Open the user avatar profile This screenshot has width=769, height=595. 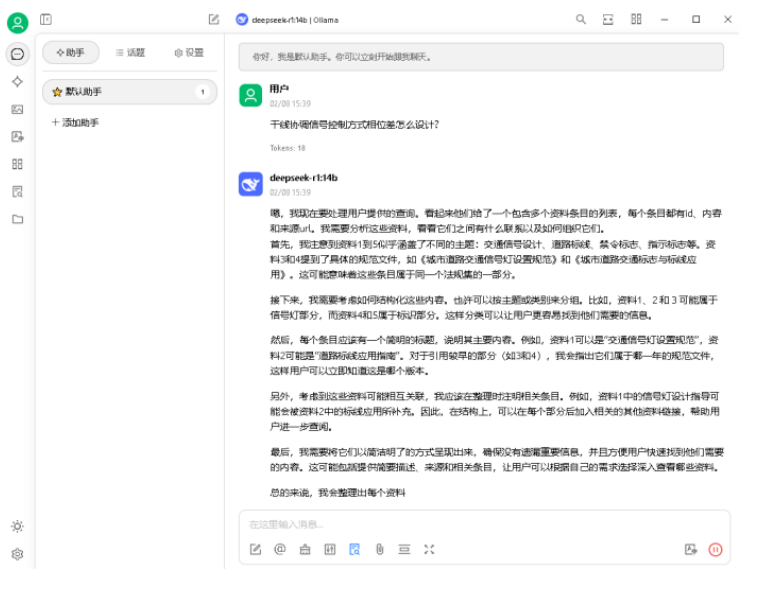(x=18, y=23)
